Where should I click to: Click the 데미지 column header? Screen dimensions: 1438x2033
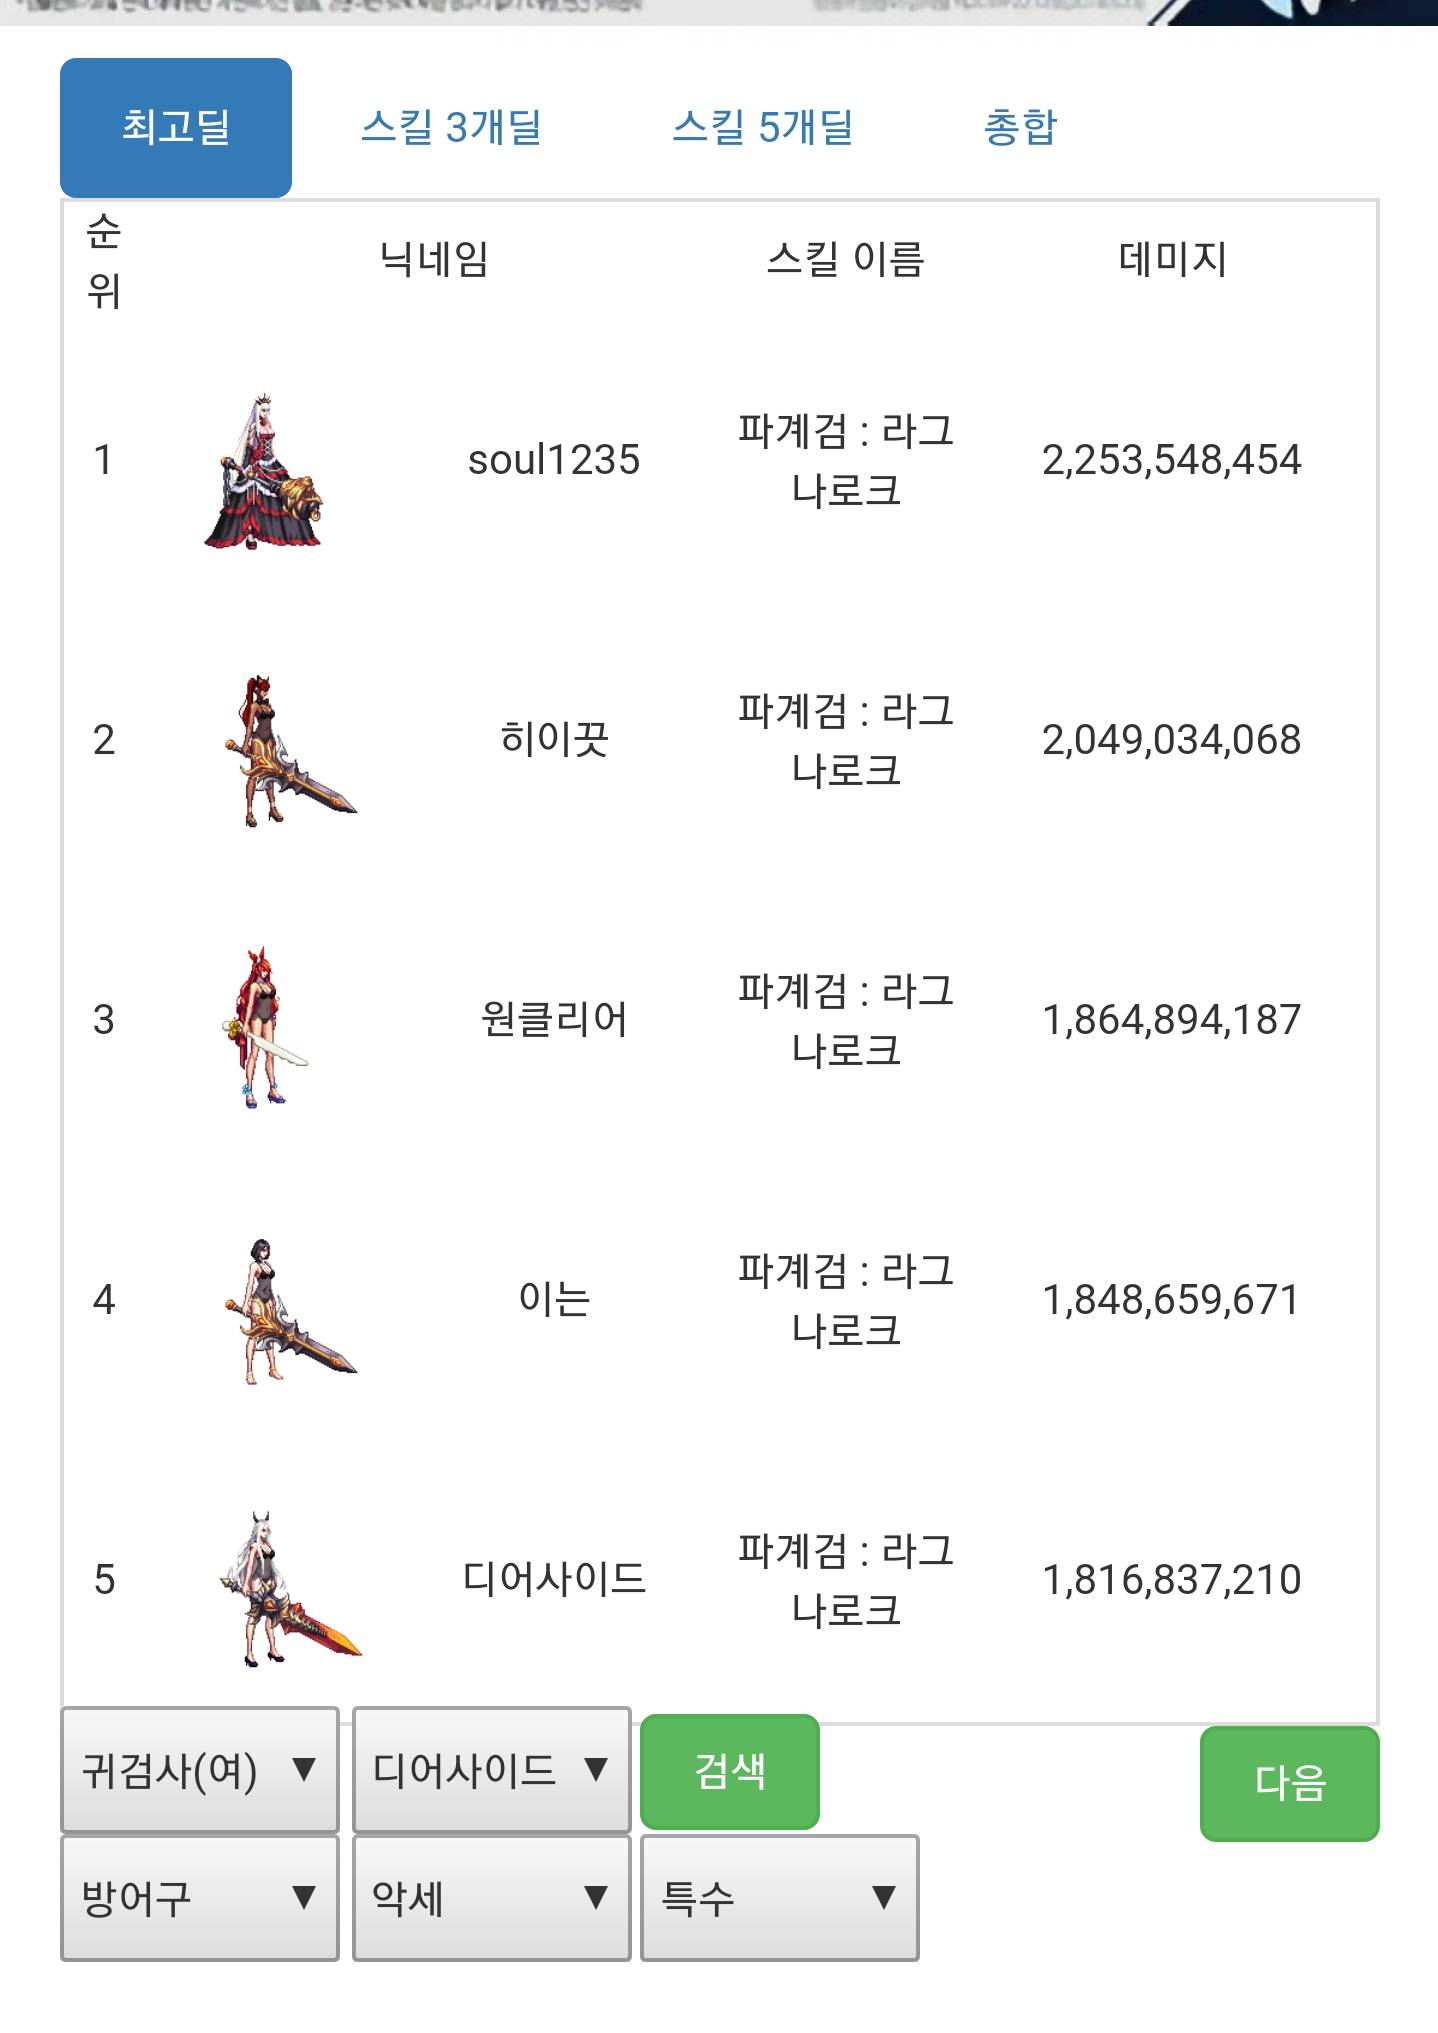coord(1172,259)
